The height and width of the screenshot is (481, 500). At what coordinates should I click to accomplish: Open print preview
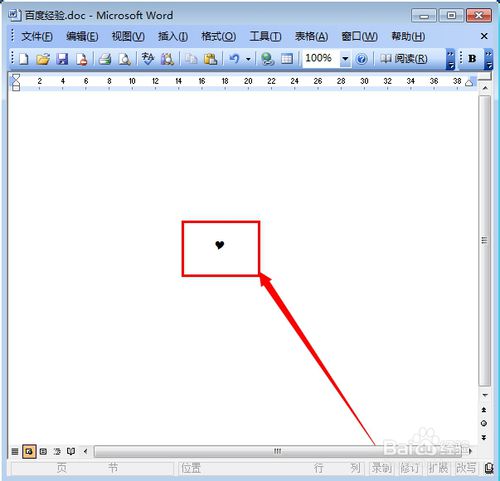(125, 59)
